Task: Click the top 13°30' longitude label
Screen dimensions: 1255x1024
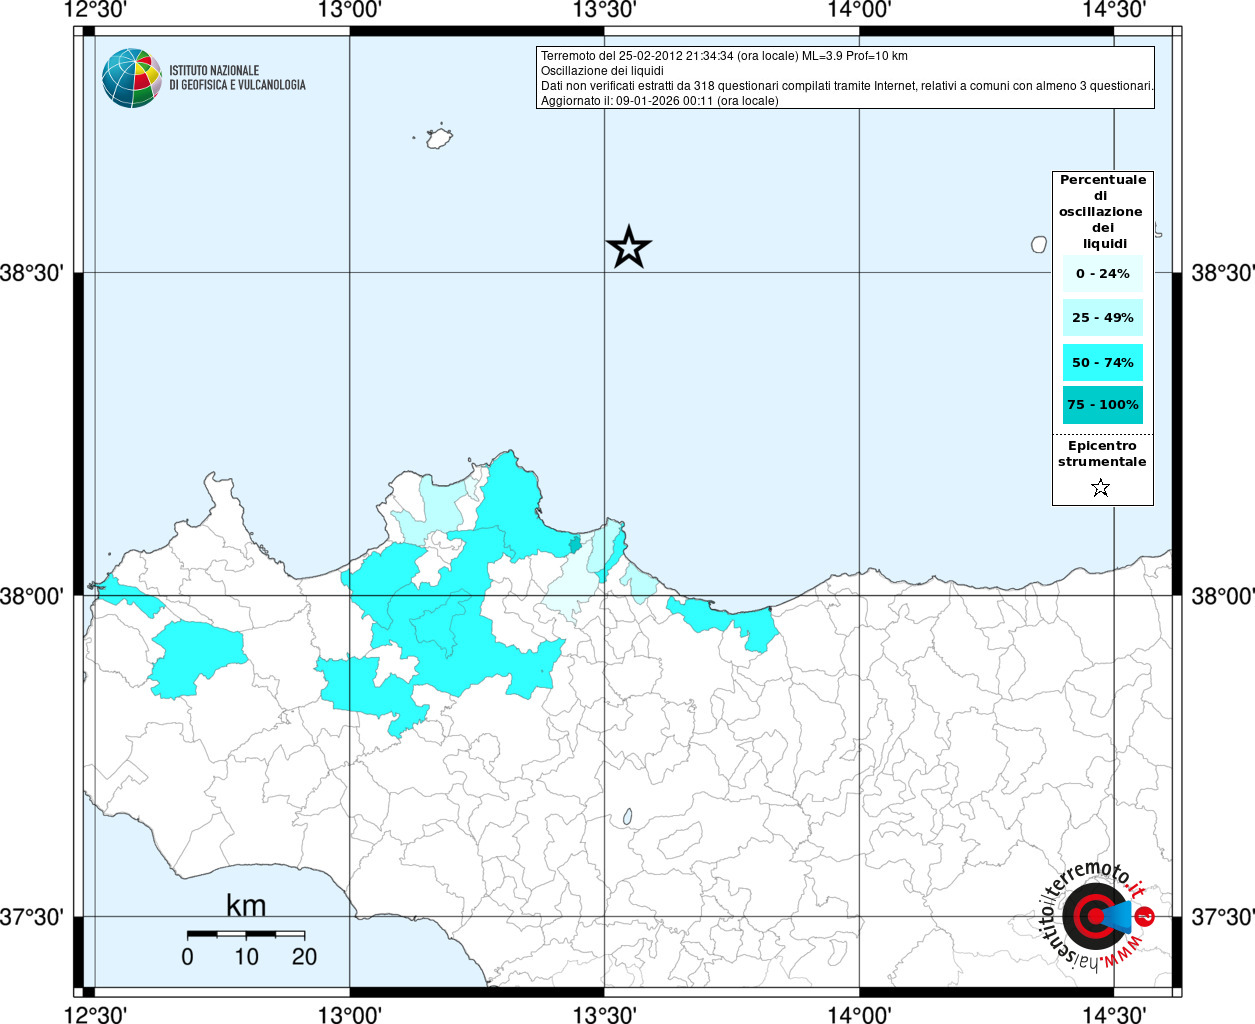Action: tap(604, 10)
